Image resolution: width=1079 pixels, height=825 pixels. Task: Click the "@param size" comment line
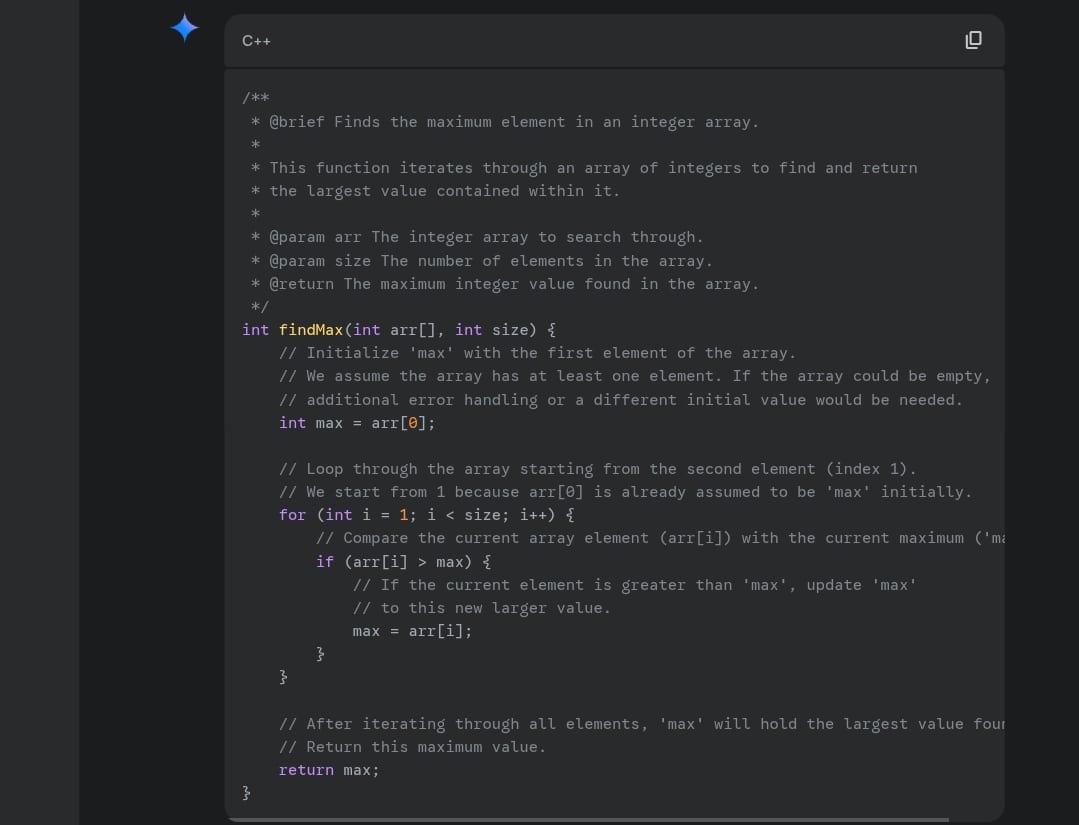pos(490,261)
